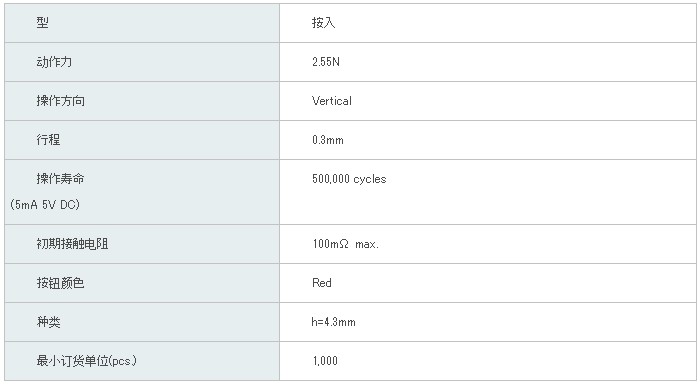Click the 初期接触电阻 label
Image resolution: width=700 pixels, height=385 pixels.
72,243
